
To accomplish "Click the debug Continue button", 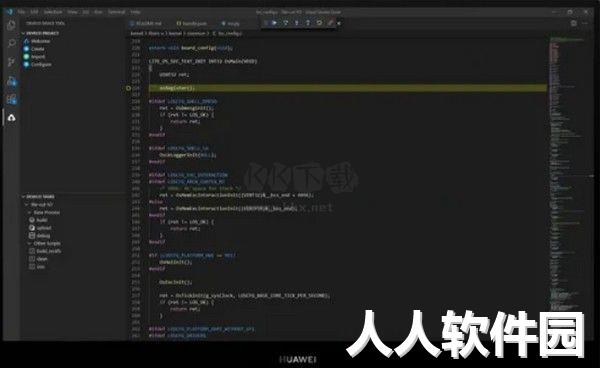I will pos(274,23).
